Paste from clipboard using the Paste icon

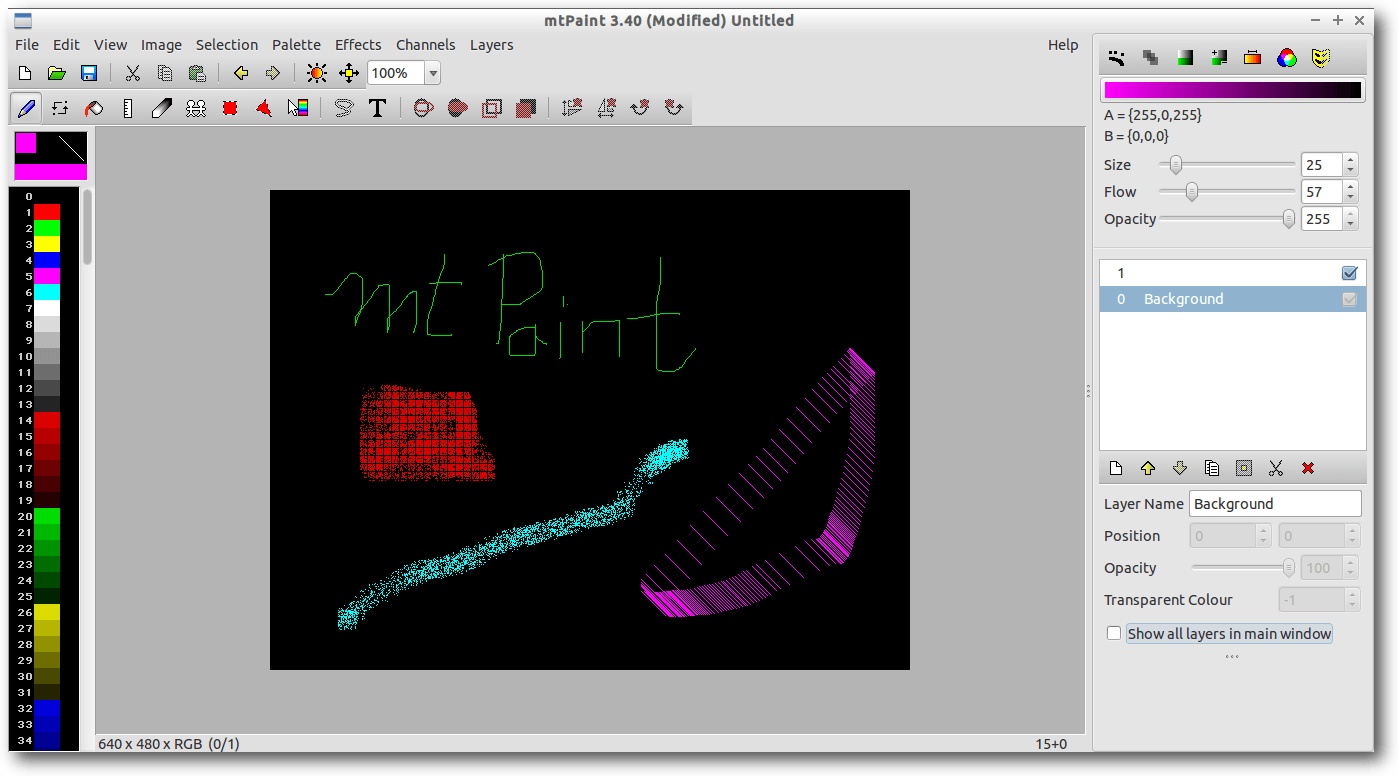point(197,73)
